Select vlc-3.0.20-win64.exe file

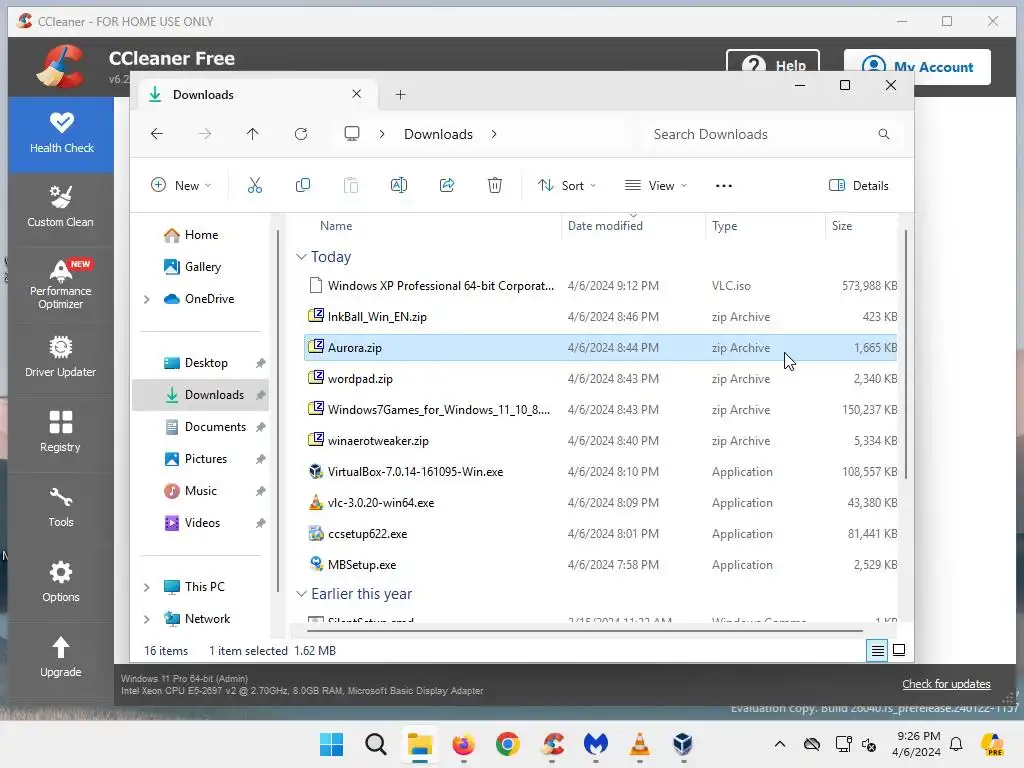[x=600, y=503]
